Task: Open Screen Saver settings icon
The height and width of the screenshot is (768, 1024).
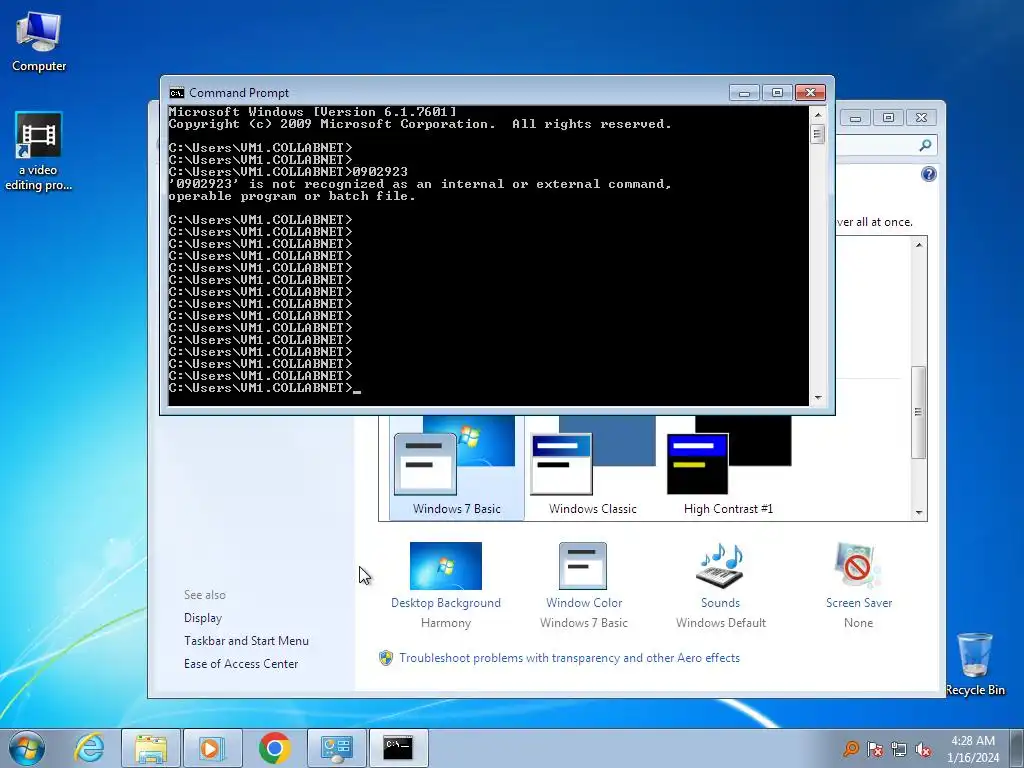Action: [857, 566]
